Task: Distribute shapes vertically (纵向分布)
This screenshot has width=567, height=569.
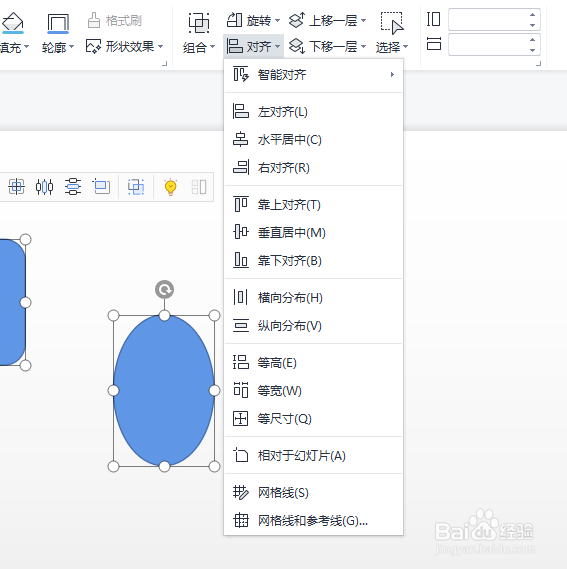Action: coord(313,326)
